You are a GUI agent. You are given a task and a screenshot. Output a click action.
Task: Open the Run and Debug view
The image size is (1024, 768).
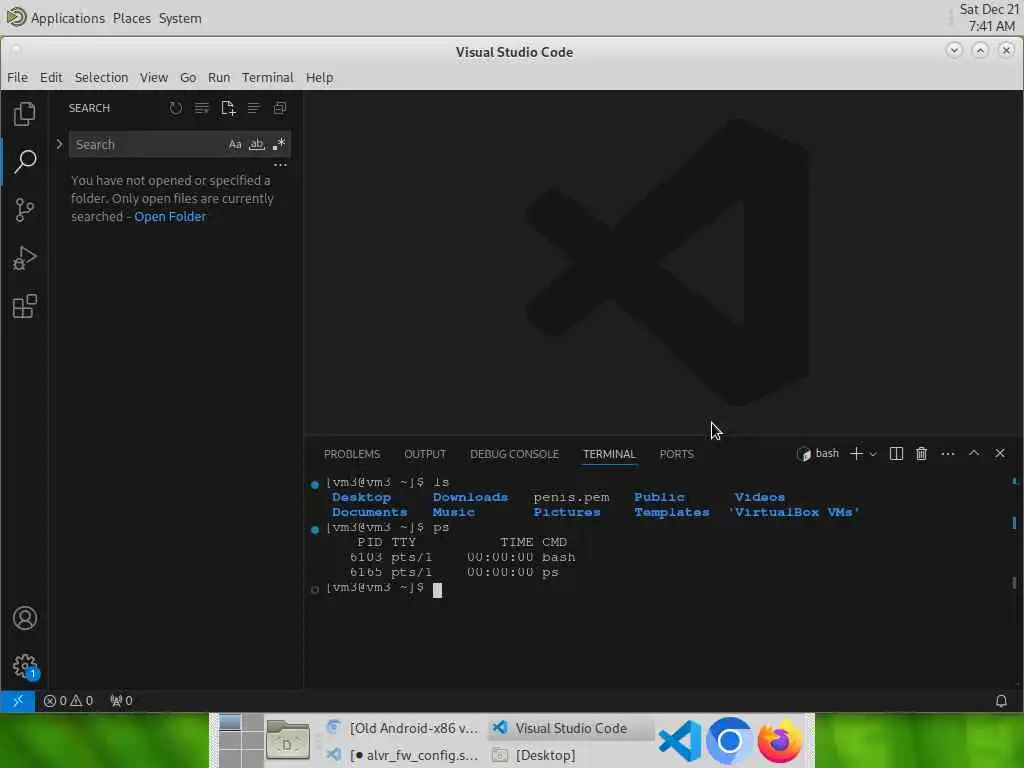pyautogui.click(x=24, y=258)
